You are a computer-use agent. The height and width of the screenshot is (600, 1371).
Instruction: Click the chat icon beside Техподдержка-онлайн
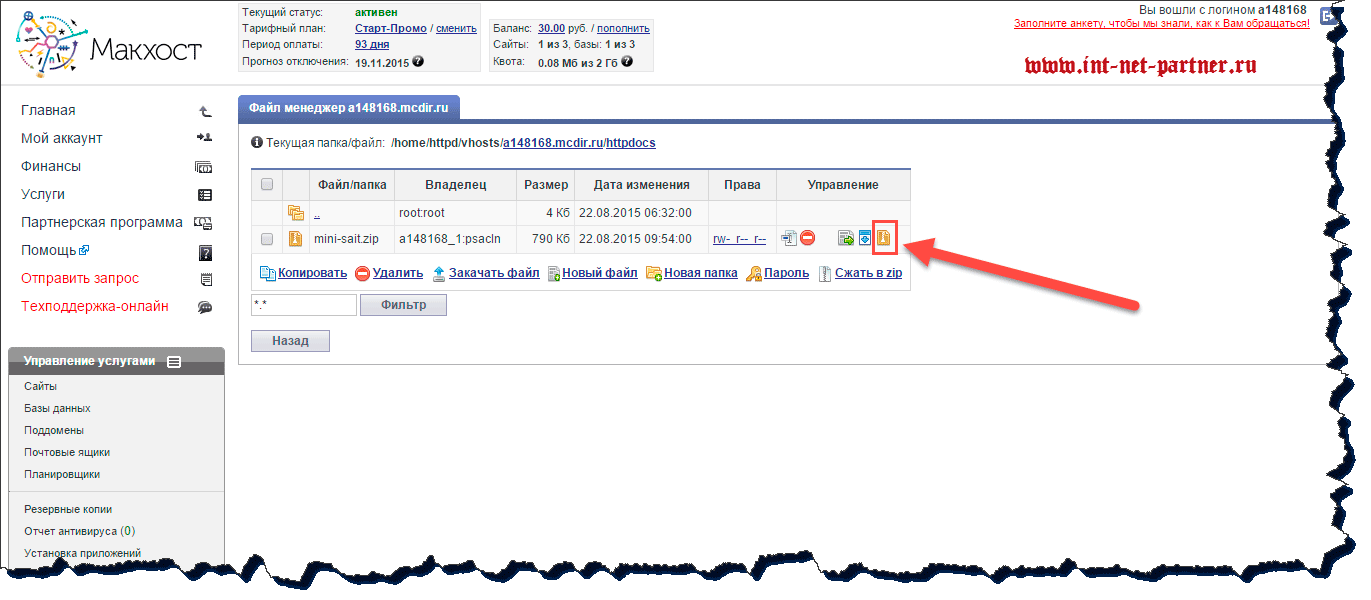pos(205,307)
